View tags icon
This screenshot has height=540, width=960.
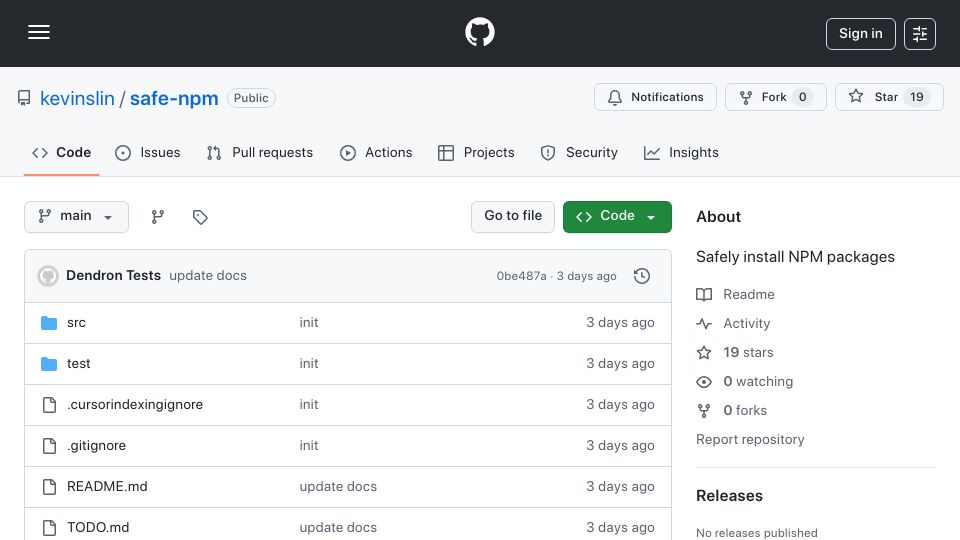point(200,217)
